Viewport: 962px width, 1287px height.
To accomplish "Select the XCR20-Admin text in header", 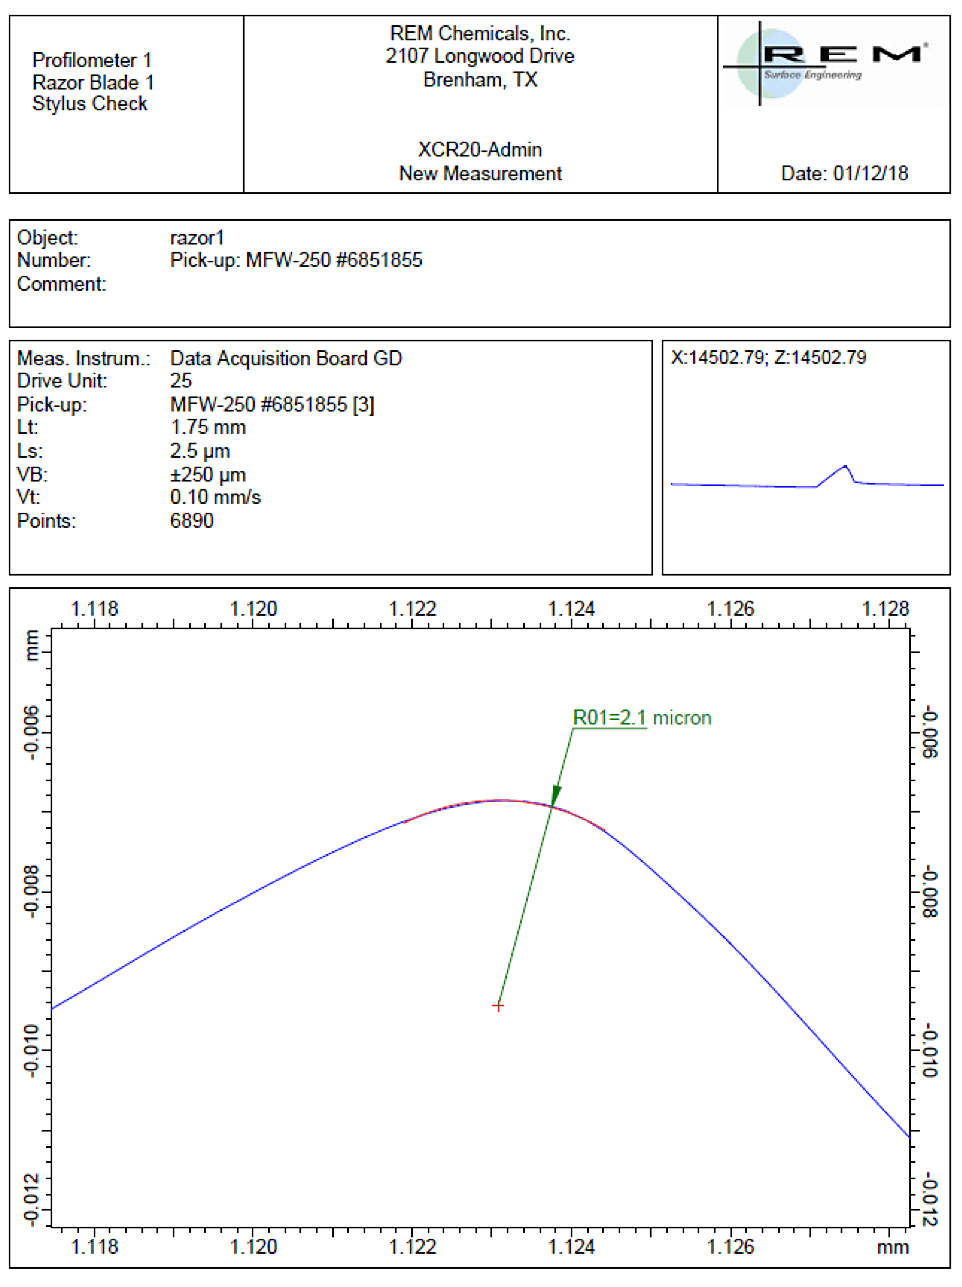I will click(x=480, y=150).
